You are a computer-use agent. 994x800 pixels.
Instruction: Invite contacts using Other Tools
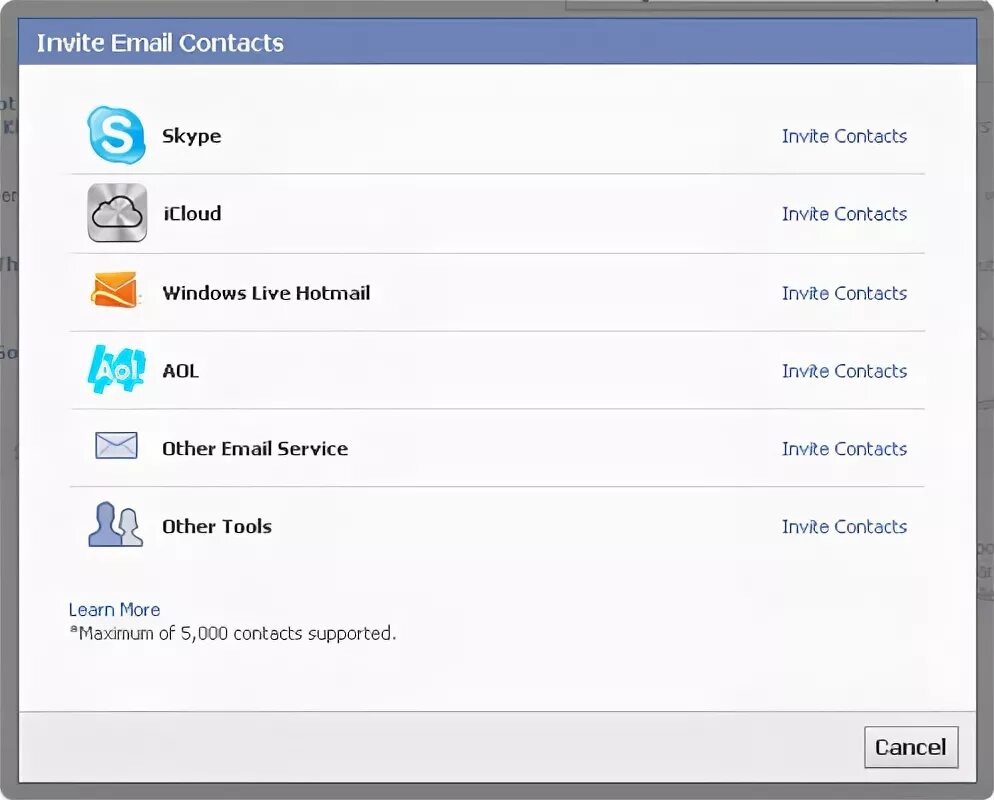[844, 527]
